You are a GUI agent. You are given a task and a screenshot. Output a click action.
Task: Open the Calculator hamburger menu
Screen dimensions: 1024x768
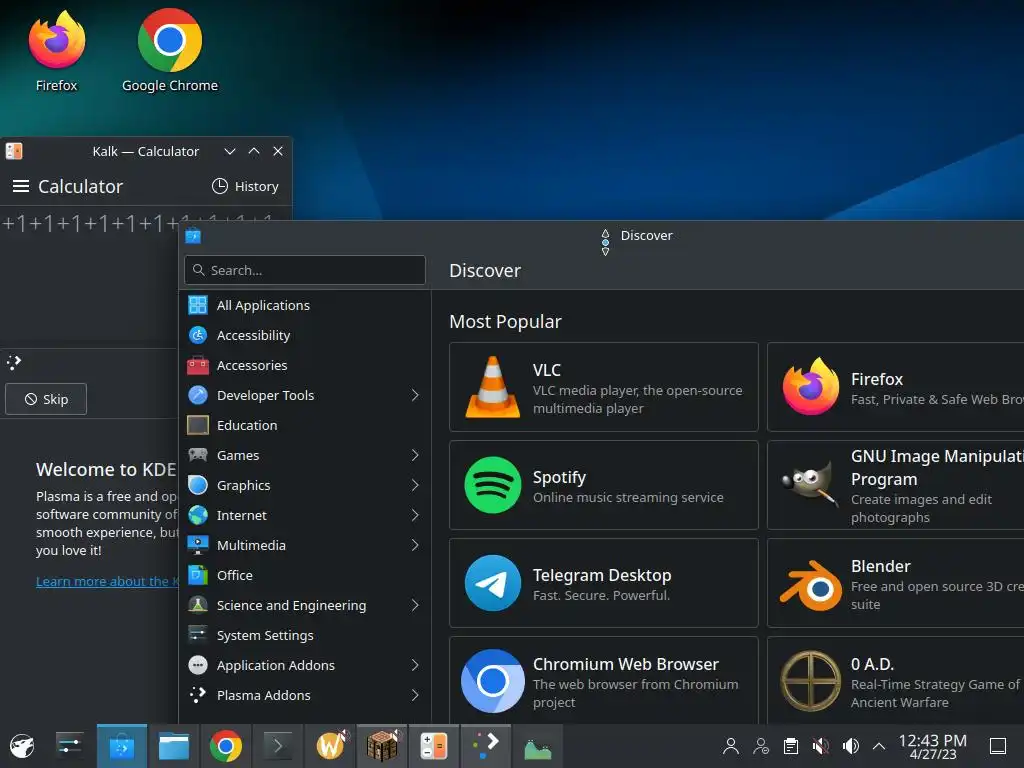coord(21,186)
